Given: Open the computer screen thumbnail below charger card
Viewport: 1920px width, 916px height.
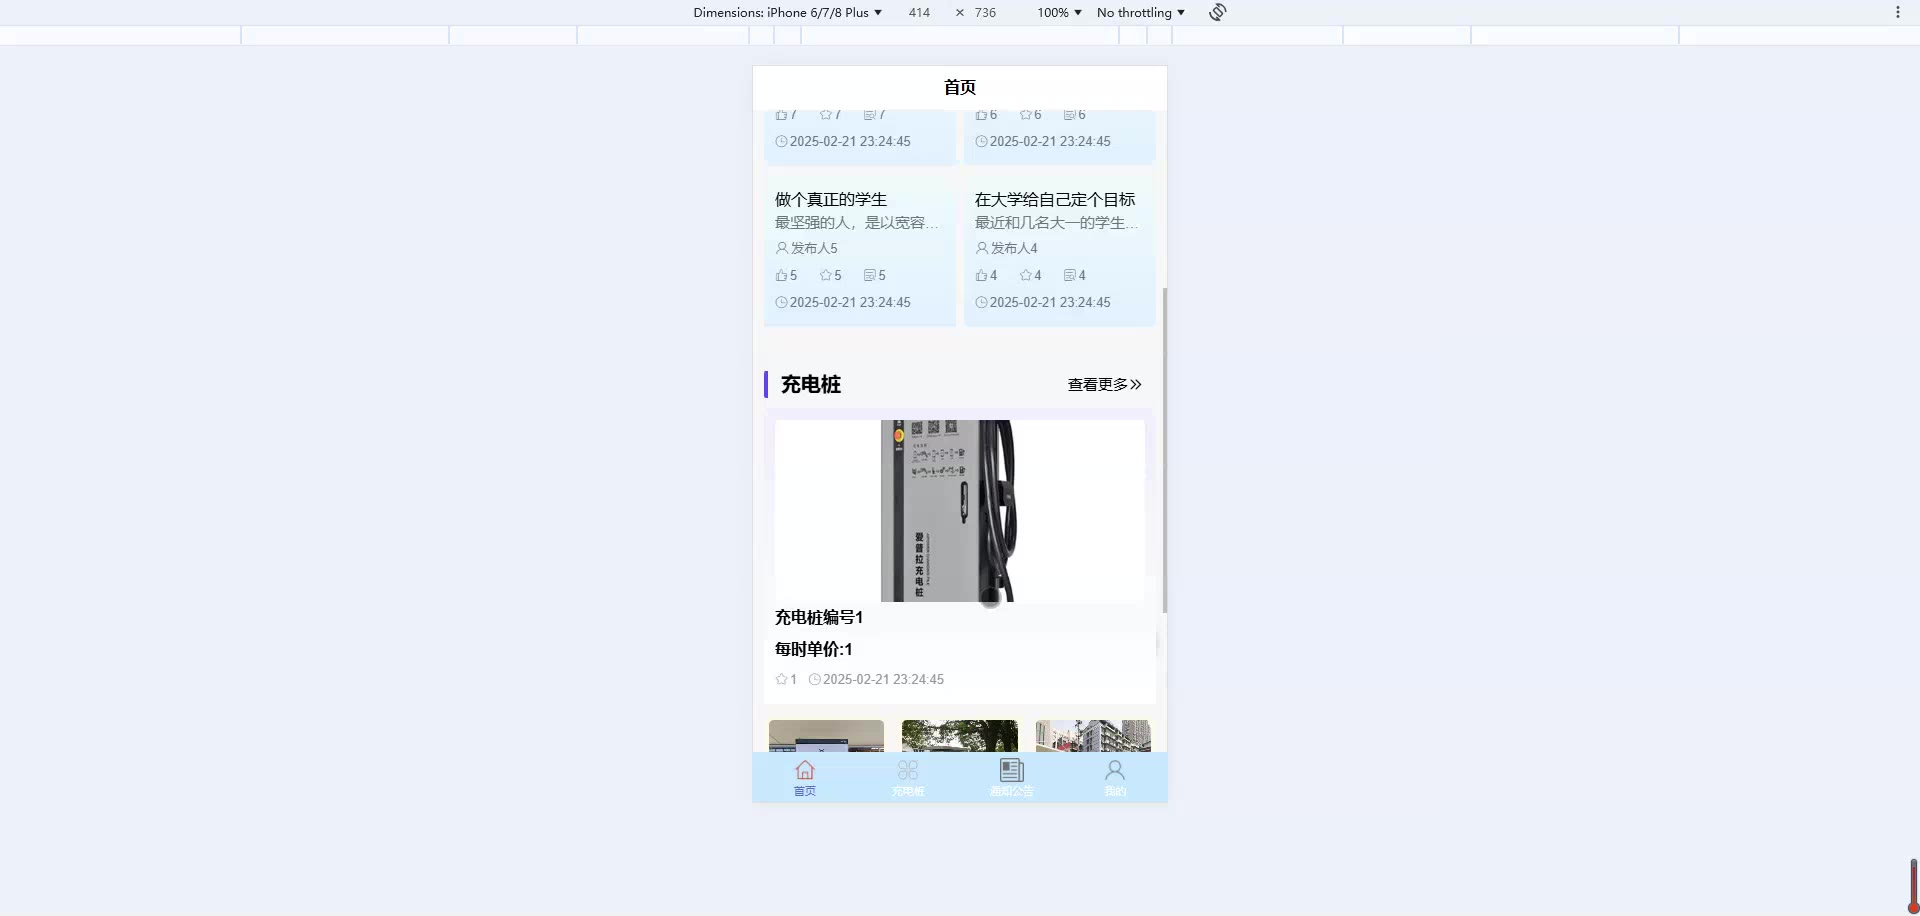Looking at the screenshot, I should [x=826, y=736].
